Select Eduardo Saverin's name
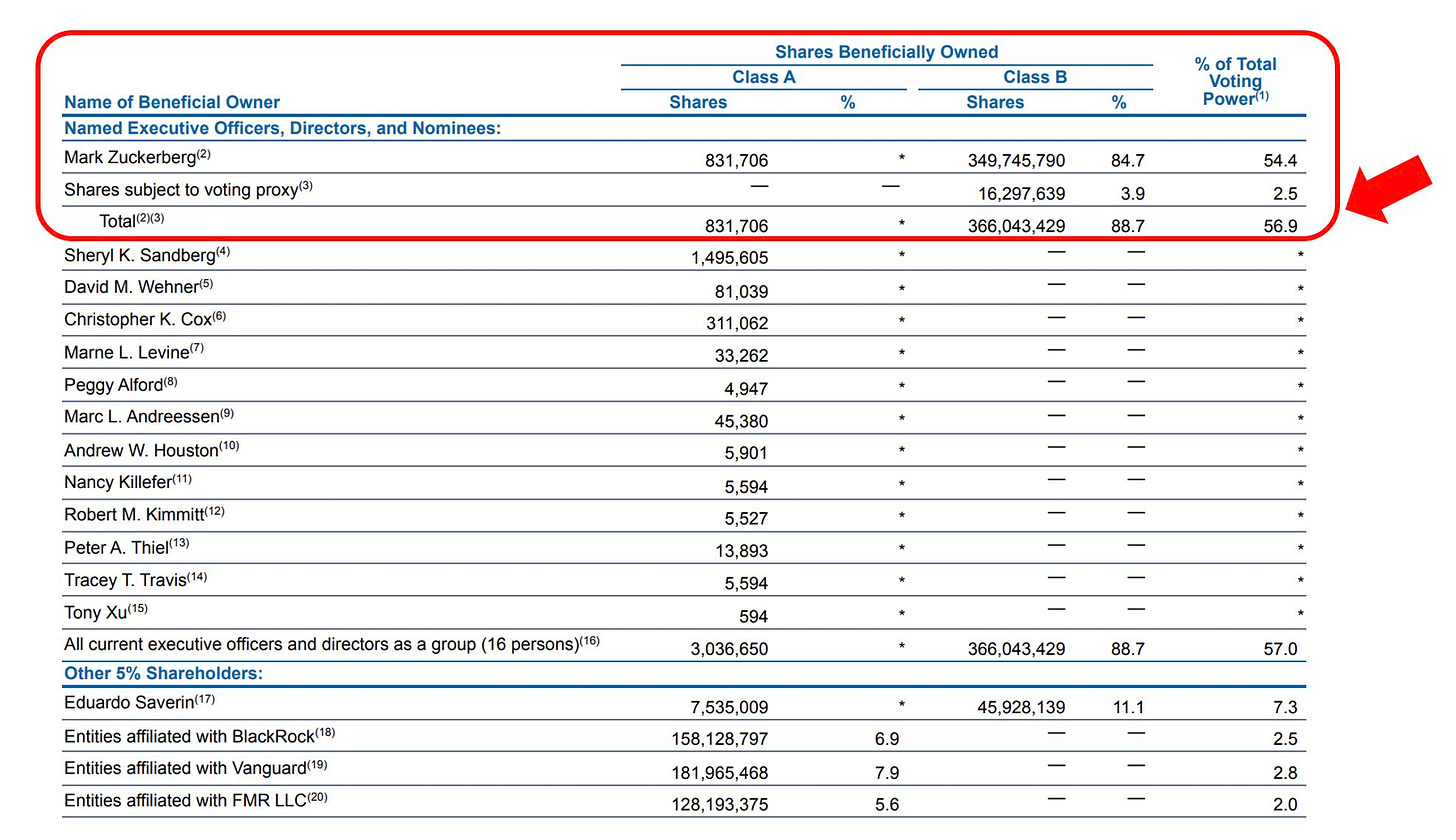Viewport: 1456px width, 840px height. click(x=139, y=703)
